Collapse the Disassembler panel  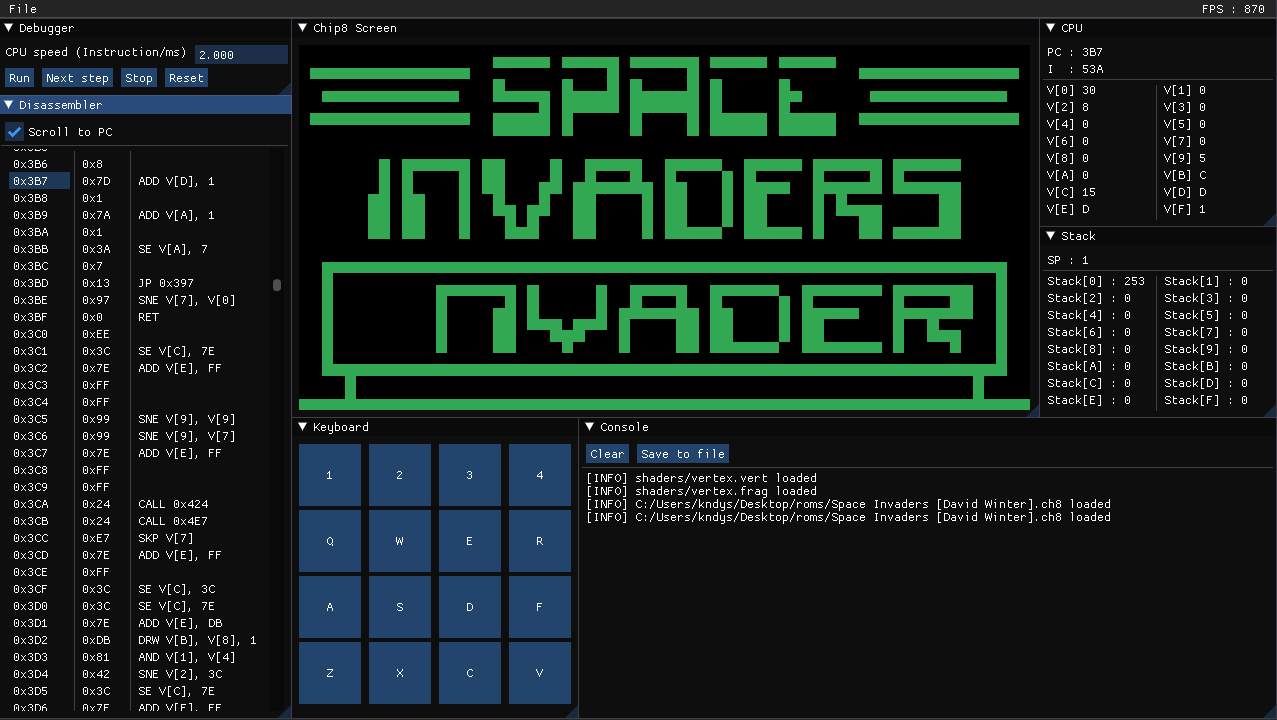point(10,104)
